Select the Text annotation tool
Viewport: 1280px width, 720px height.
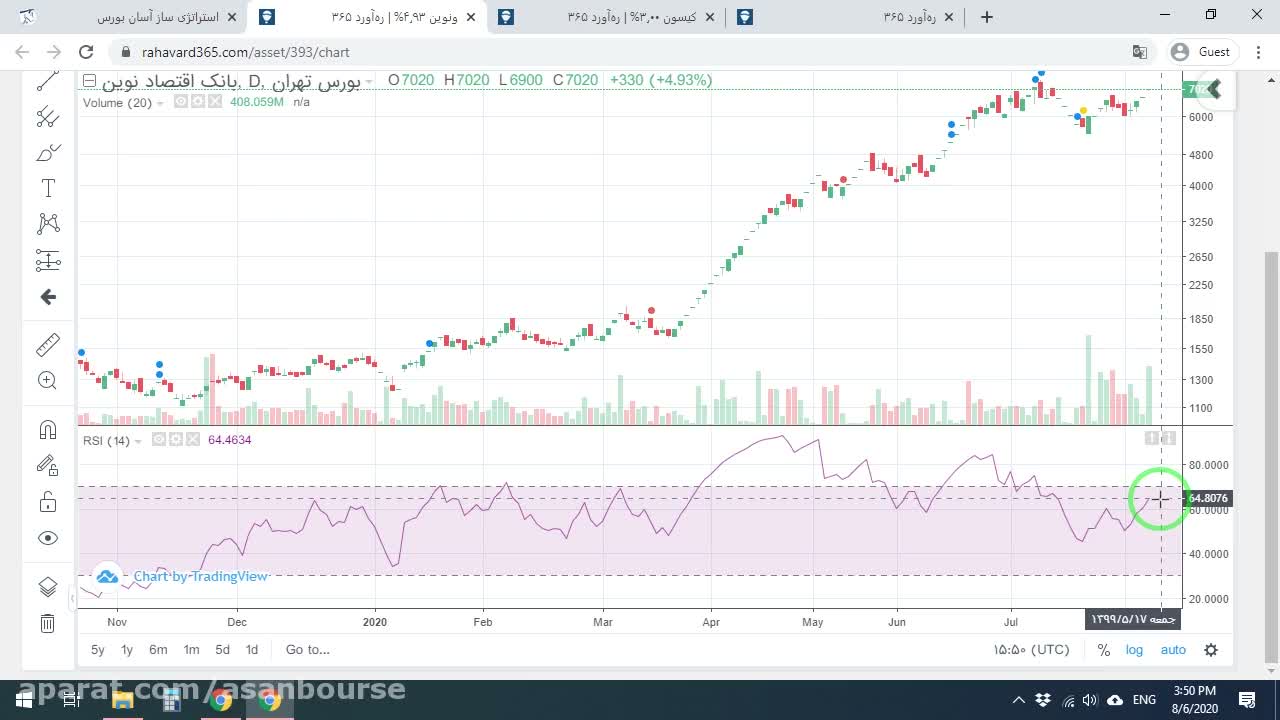coord(48,188)
